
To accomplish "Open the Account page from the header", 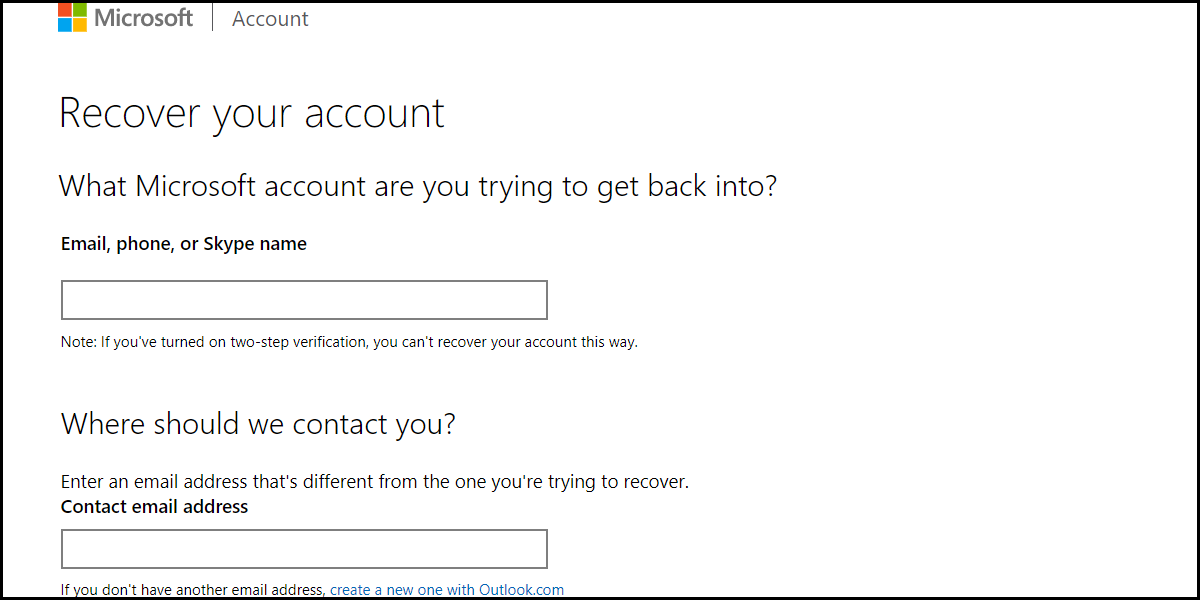I will pos(269,18).
